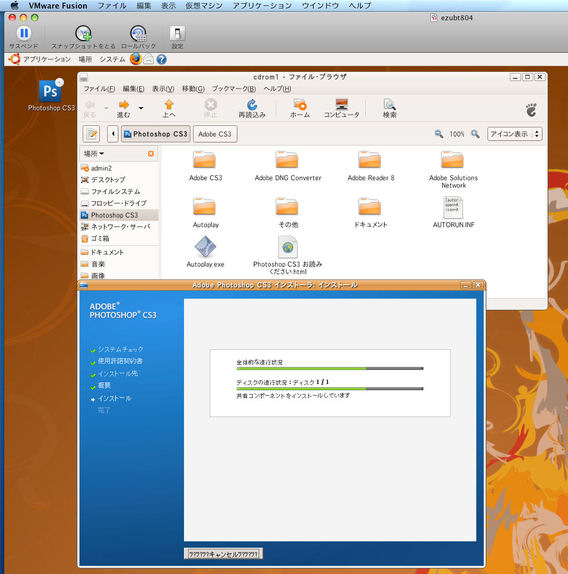Select Network Servers in sidebar
Viewport: 568px width, 574px height.
pos(119,227)
